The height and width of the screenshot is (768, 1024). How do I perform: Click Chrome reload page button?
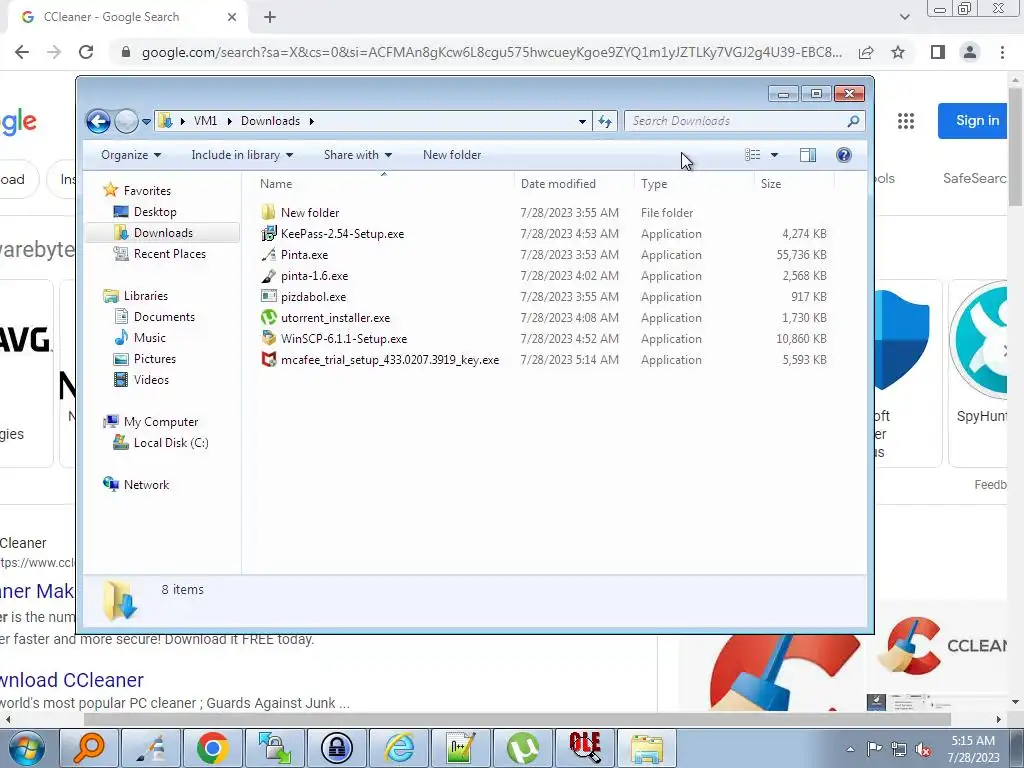(86, 52)
